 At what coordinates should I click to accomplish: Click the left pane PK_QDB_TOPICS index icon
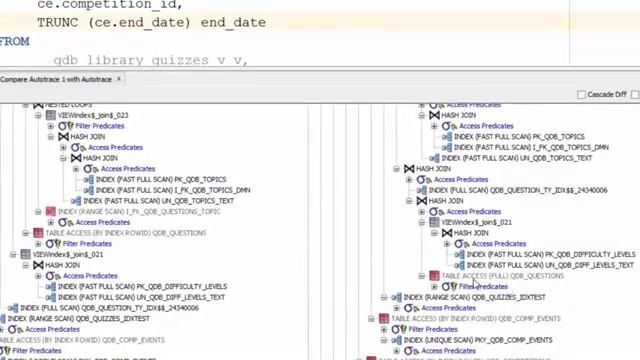point(89,180)
